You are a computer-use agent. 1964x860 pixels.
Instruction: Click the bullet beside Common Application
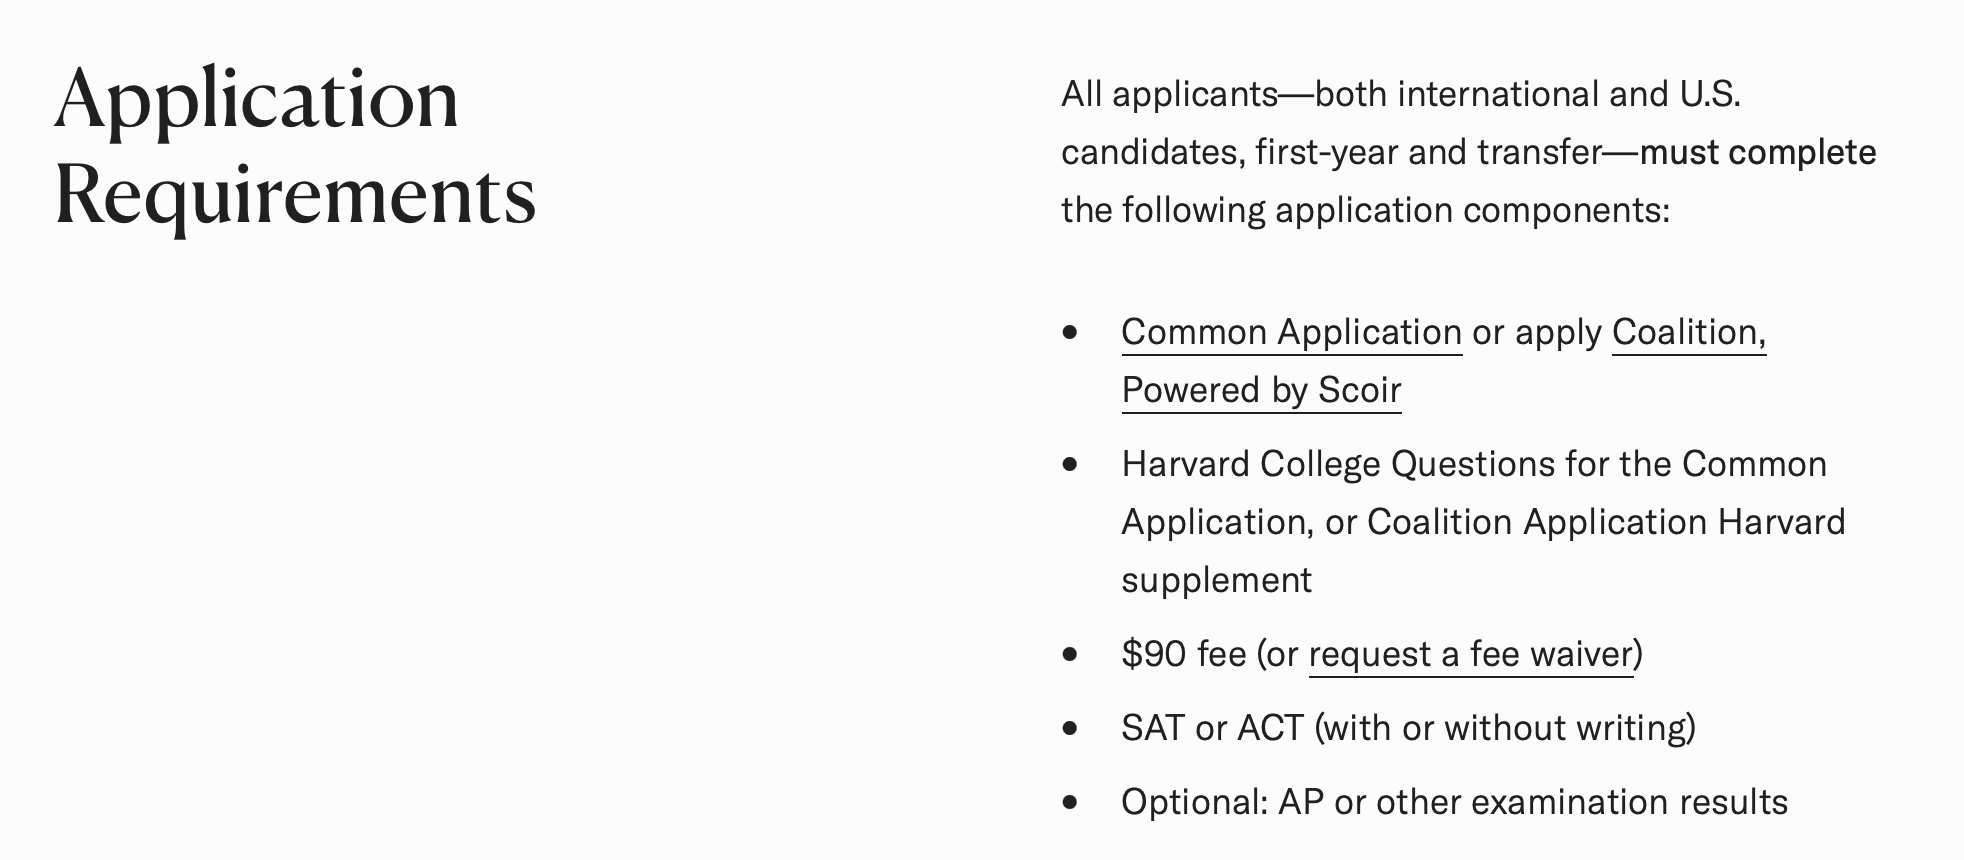(x=1071, y=332)
